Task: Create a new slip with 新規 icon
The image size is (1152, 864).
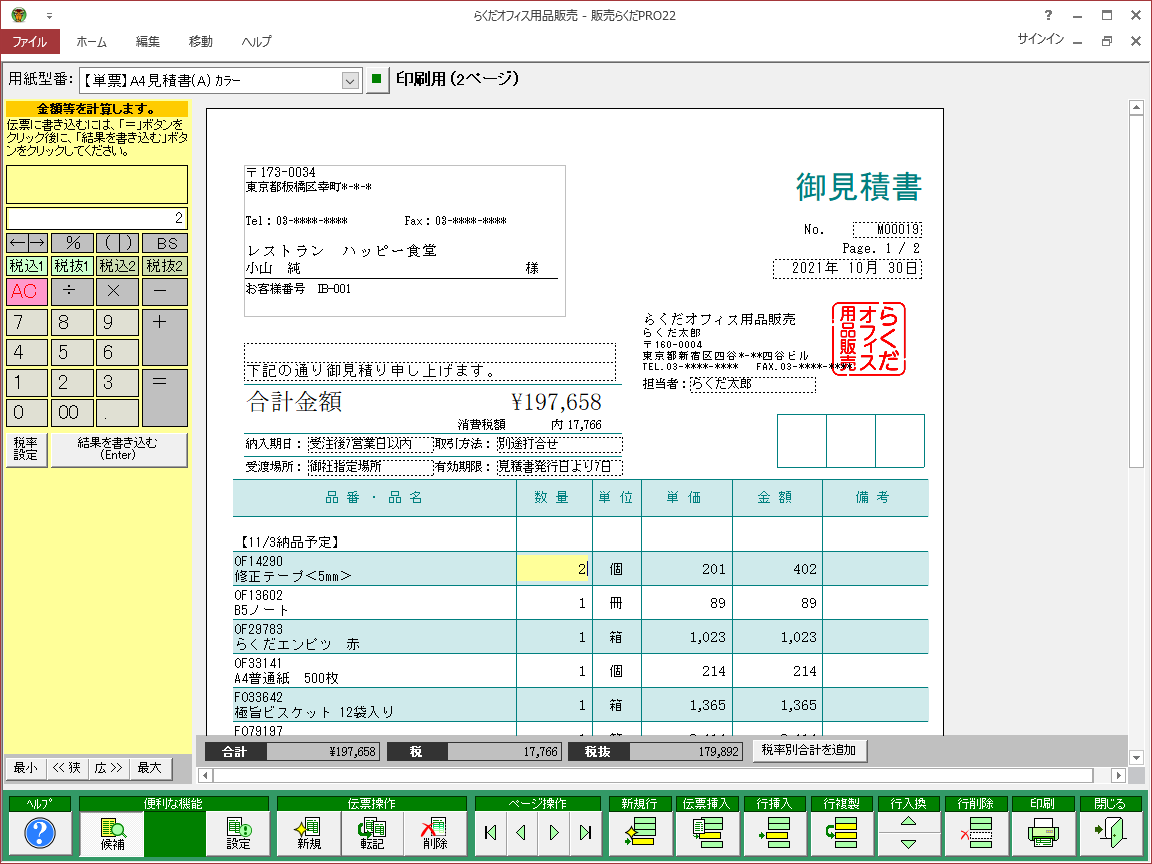Action: (x=309, y=833)
